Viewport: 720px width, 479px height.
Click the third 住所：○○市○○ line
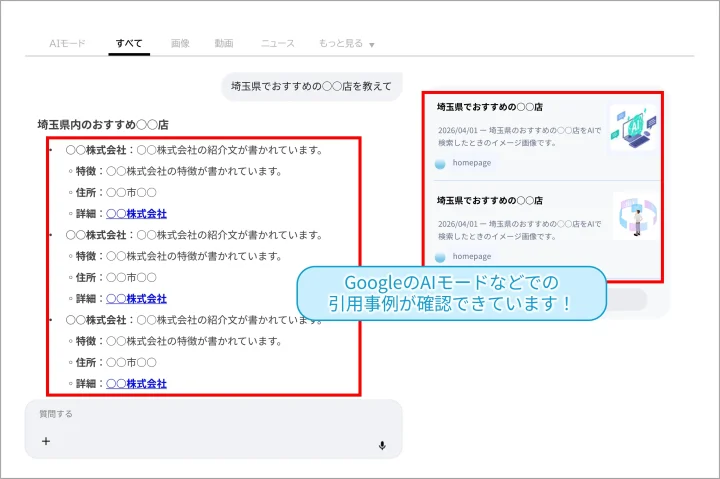pyautogui.click(x=112, y=362)
